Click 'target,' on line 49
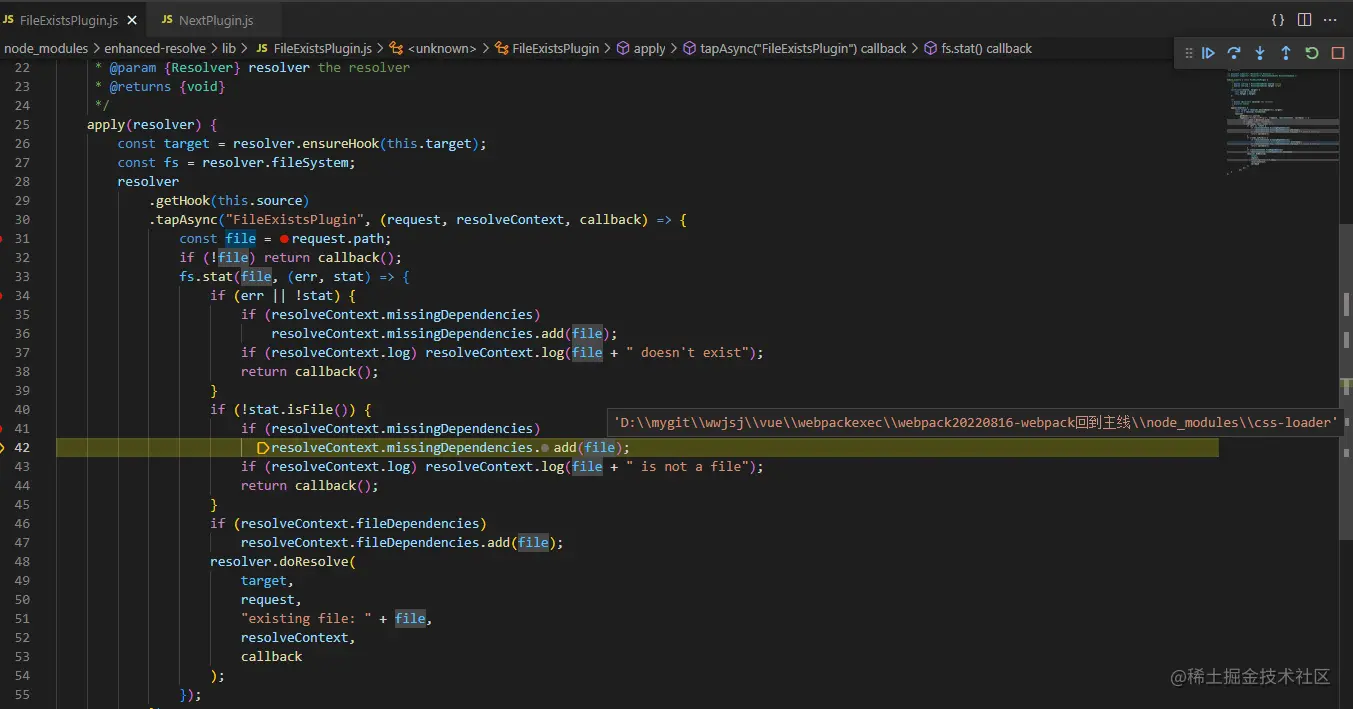1353x709 pixels. [268, 581]
